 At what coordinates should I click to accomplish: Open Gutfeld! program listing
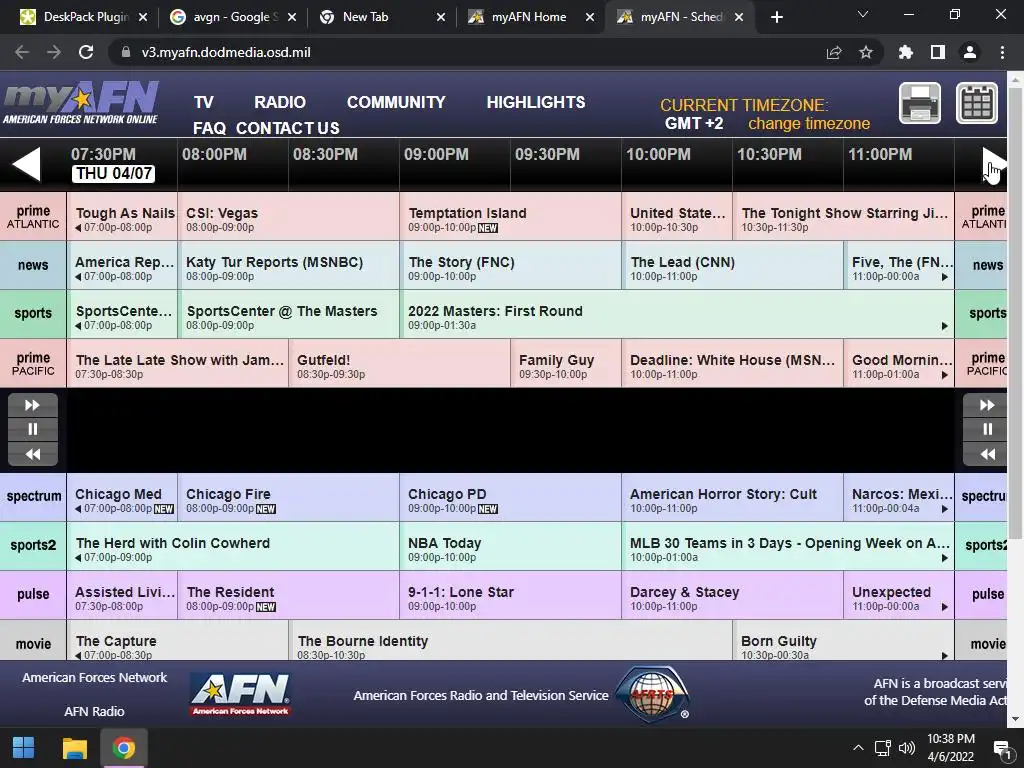coord(399,363)
